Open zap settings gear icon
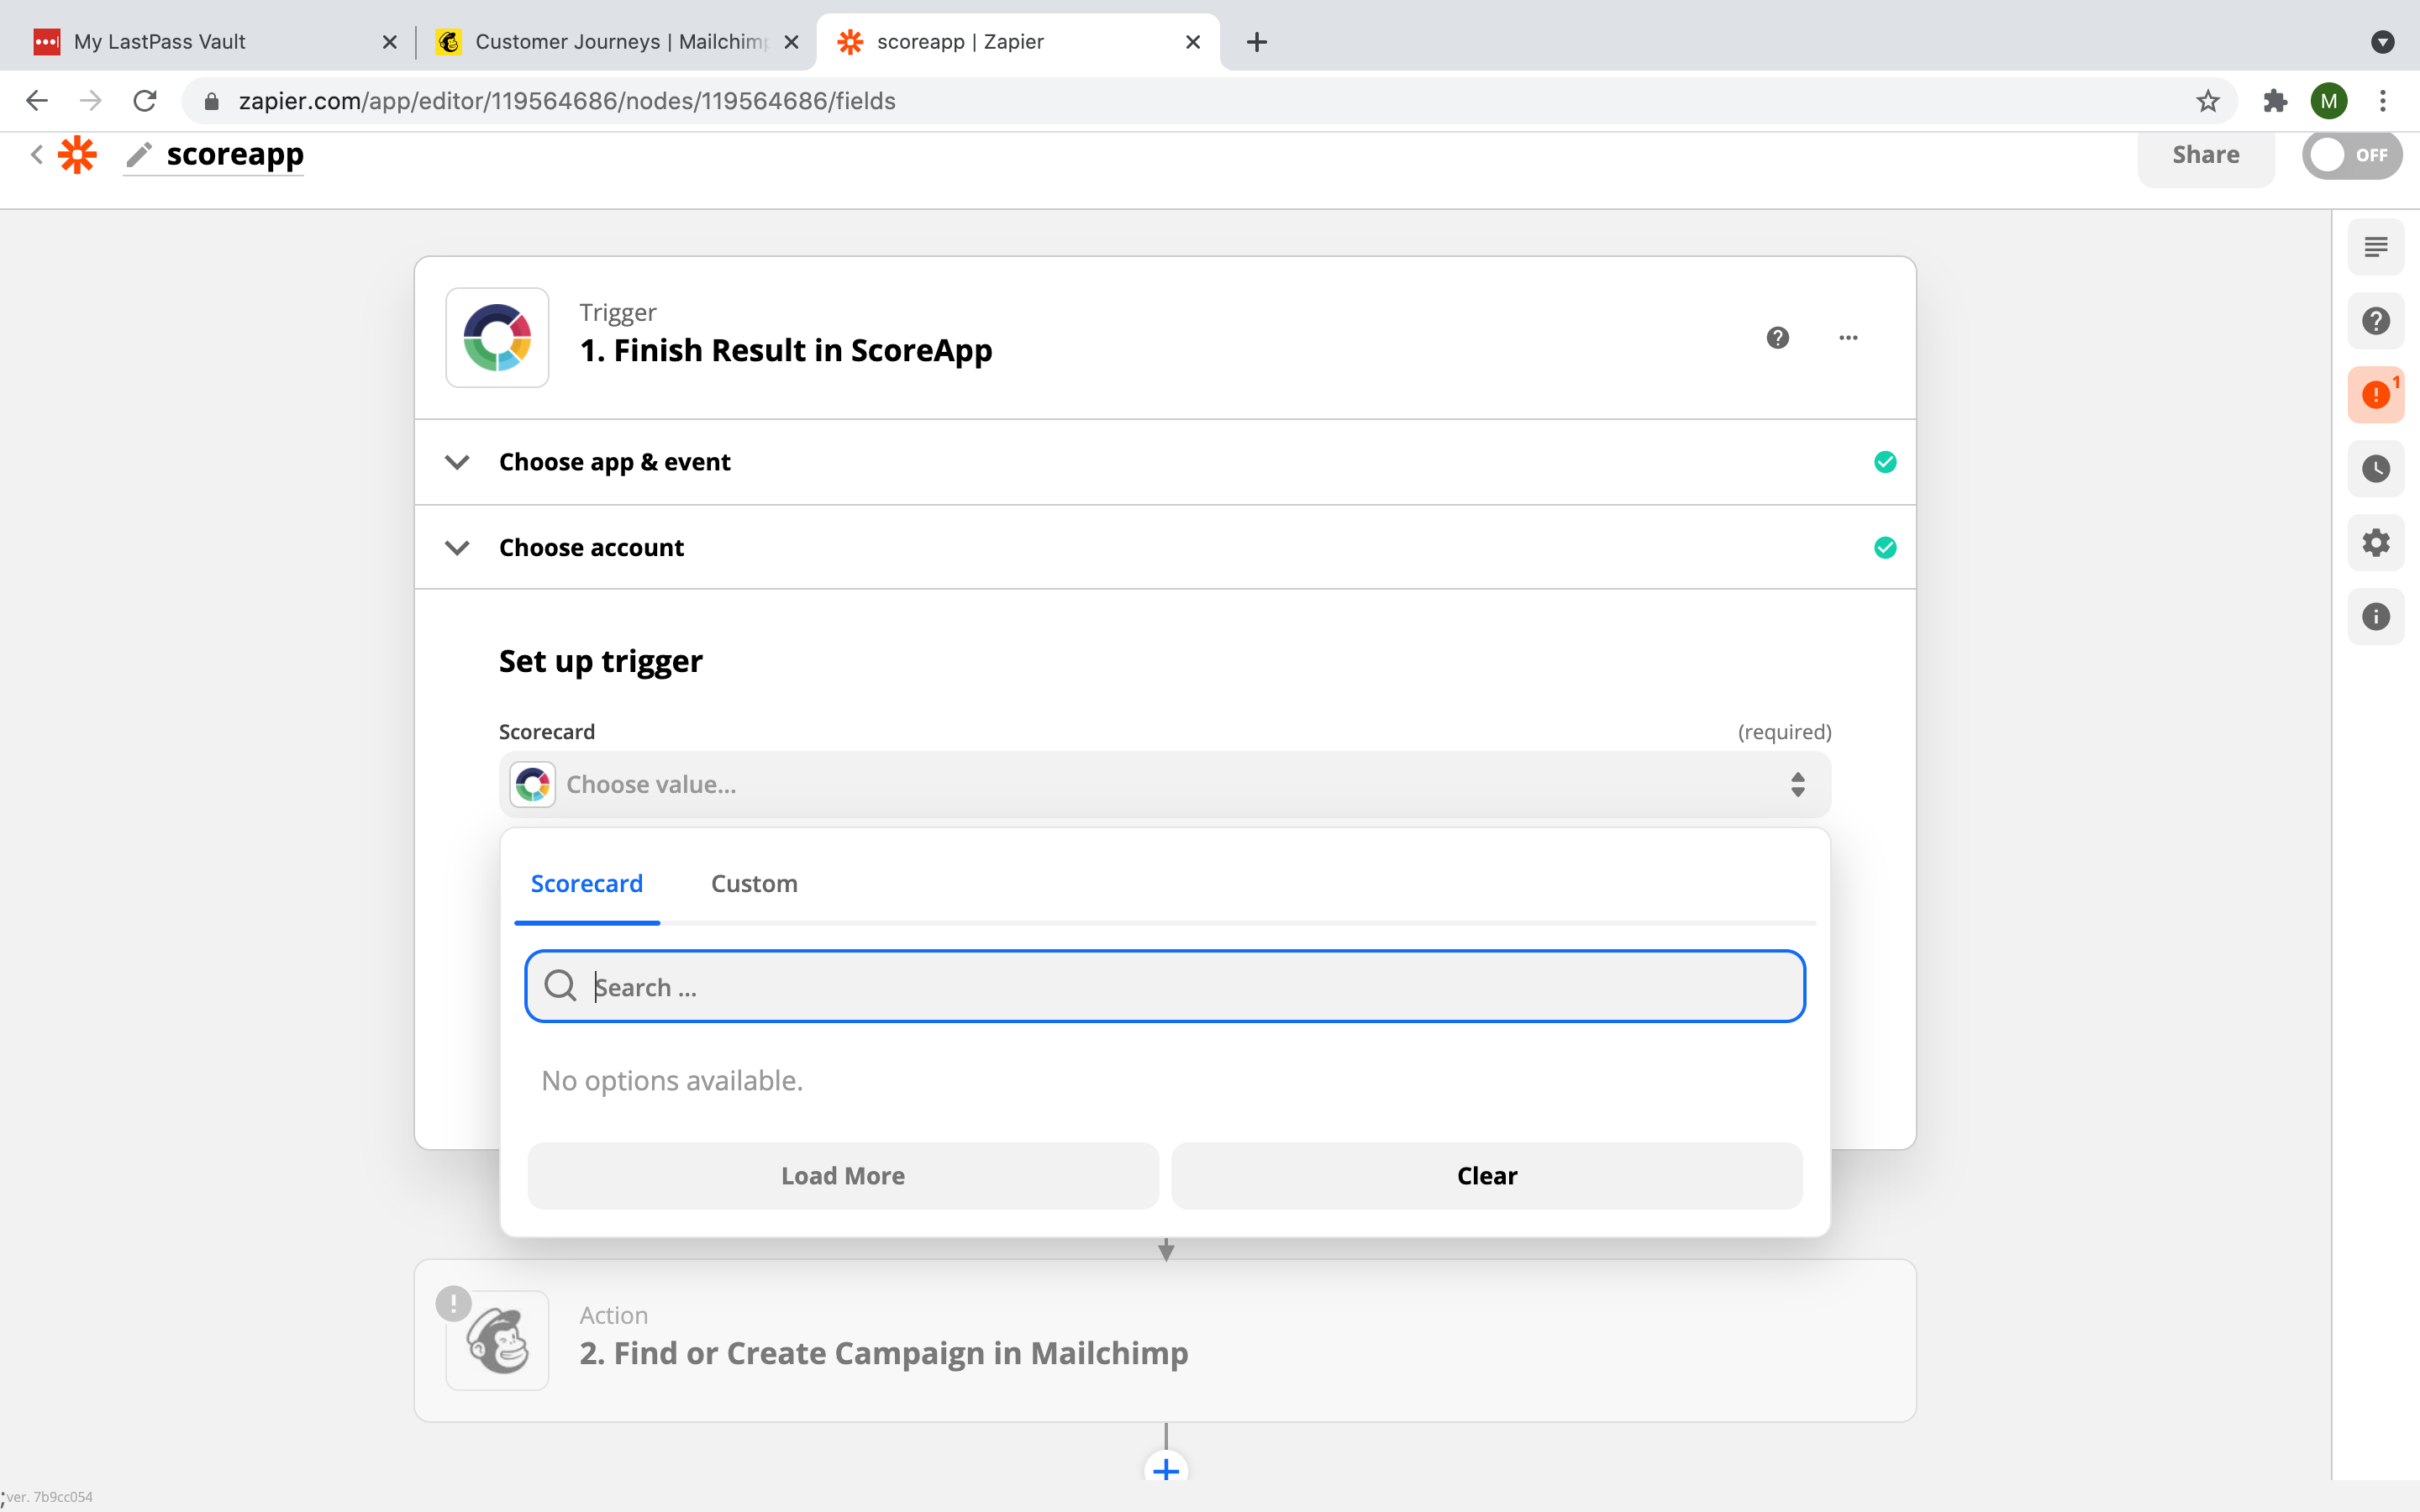The image size is (2420, 1512). pos(2376,543)
